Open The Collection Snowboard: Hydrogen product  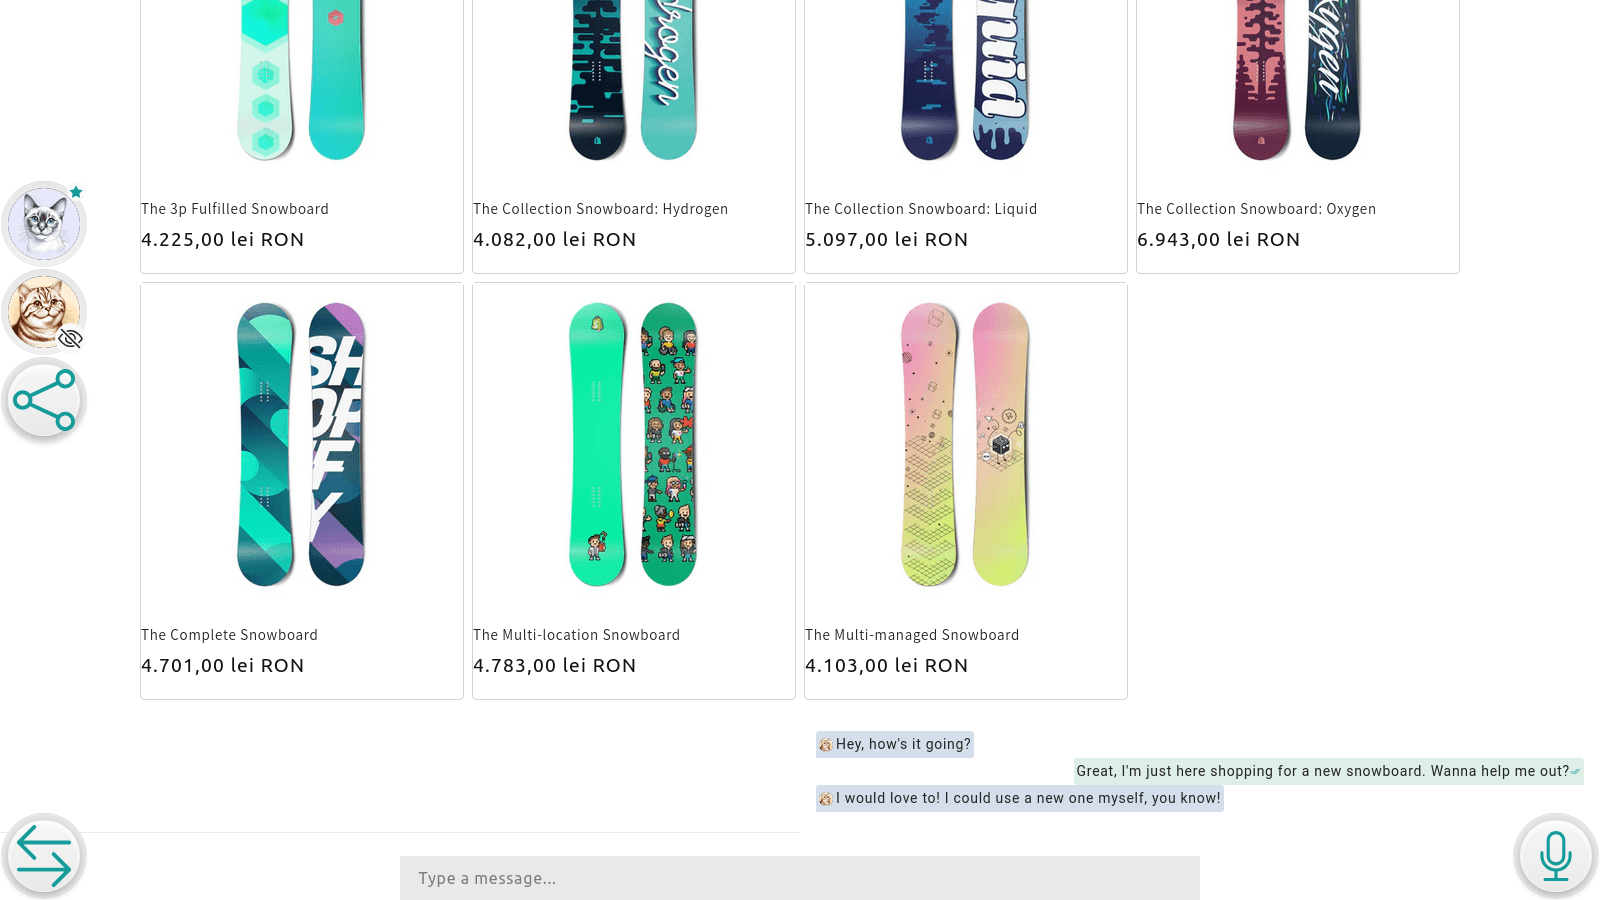pyautogui.click(x=600, y=208)
